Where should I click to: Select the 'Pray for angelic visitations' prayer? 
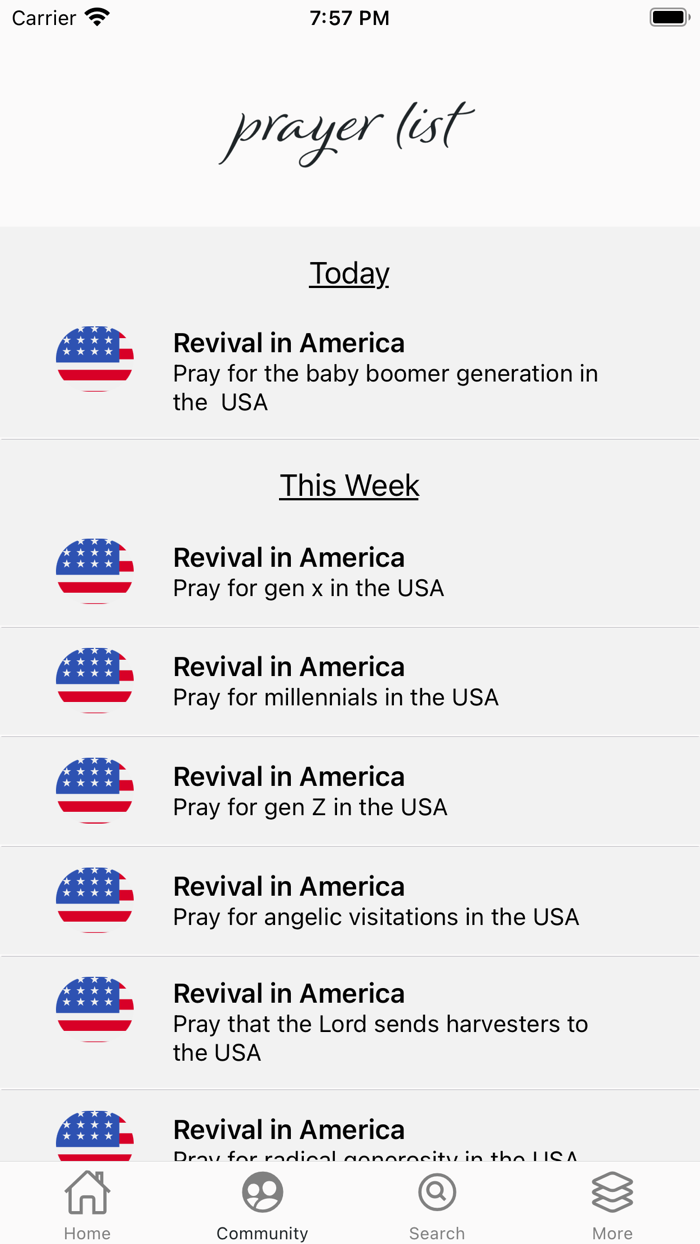click(x=349, y=901)
